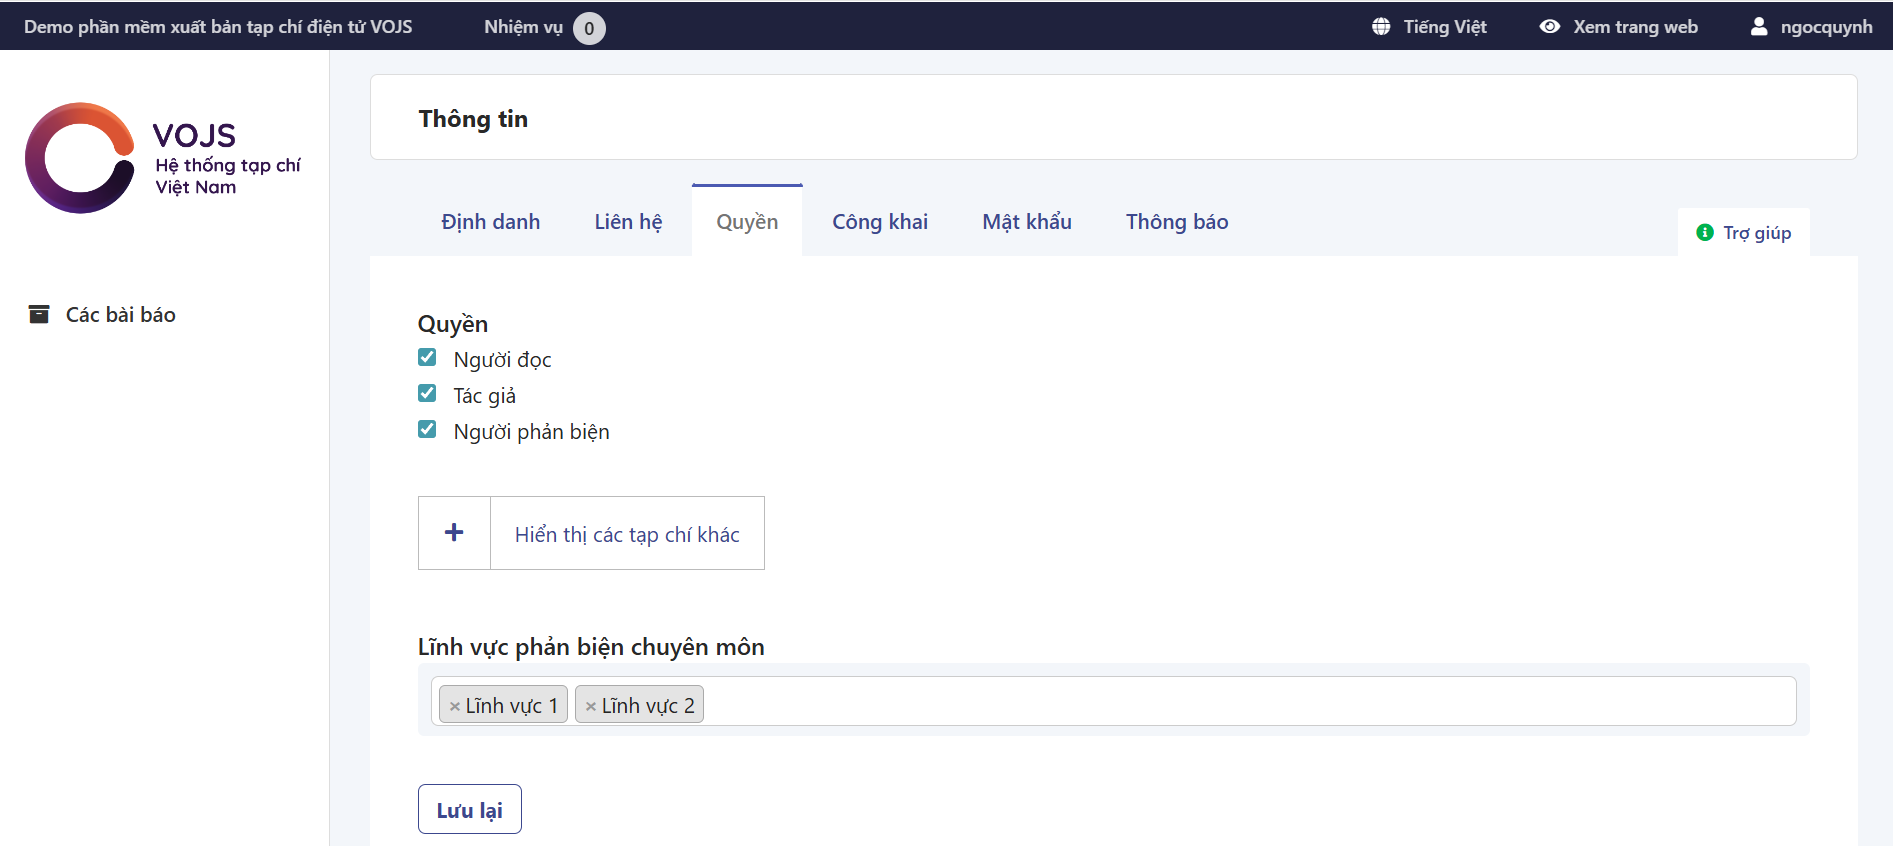Image resolution: width=1893 pixels, height=846 pixels.
Task: Remove the Lĩnh vực 2 tag
Action: click(x=591, y=706)
